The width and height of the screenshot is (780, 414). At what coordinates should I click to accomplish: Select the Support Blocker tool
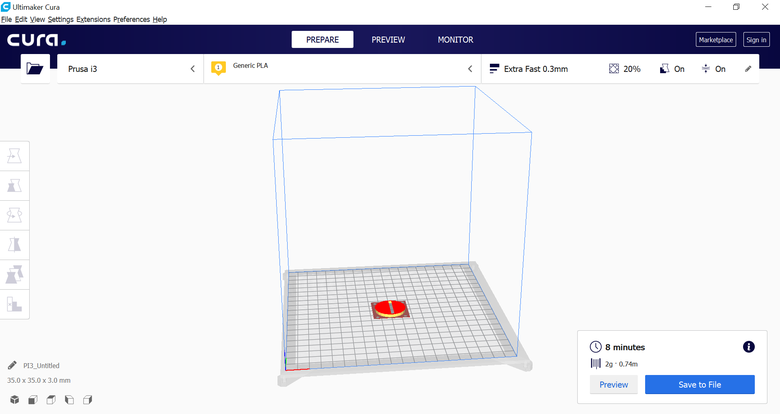[x=14, y=304]
